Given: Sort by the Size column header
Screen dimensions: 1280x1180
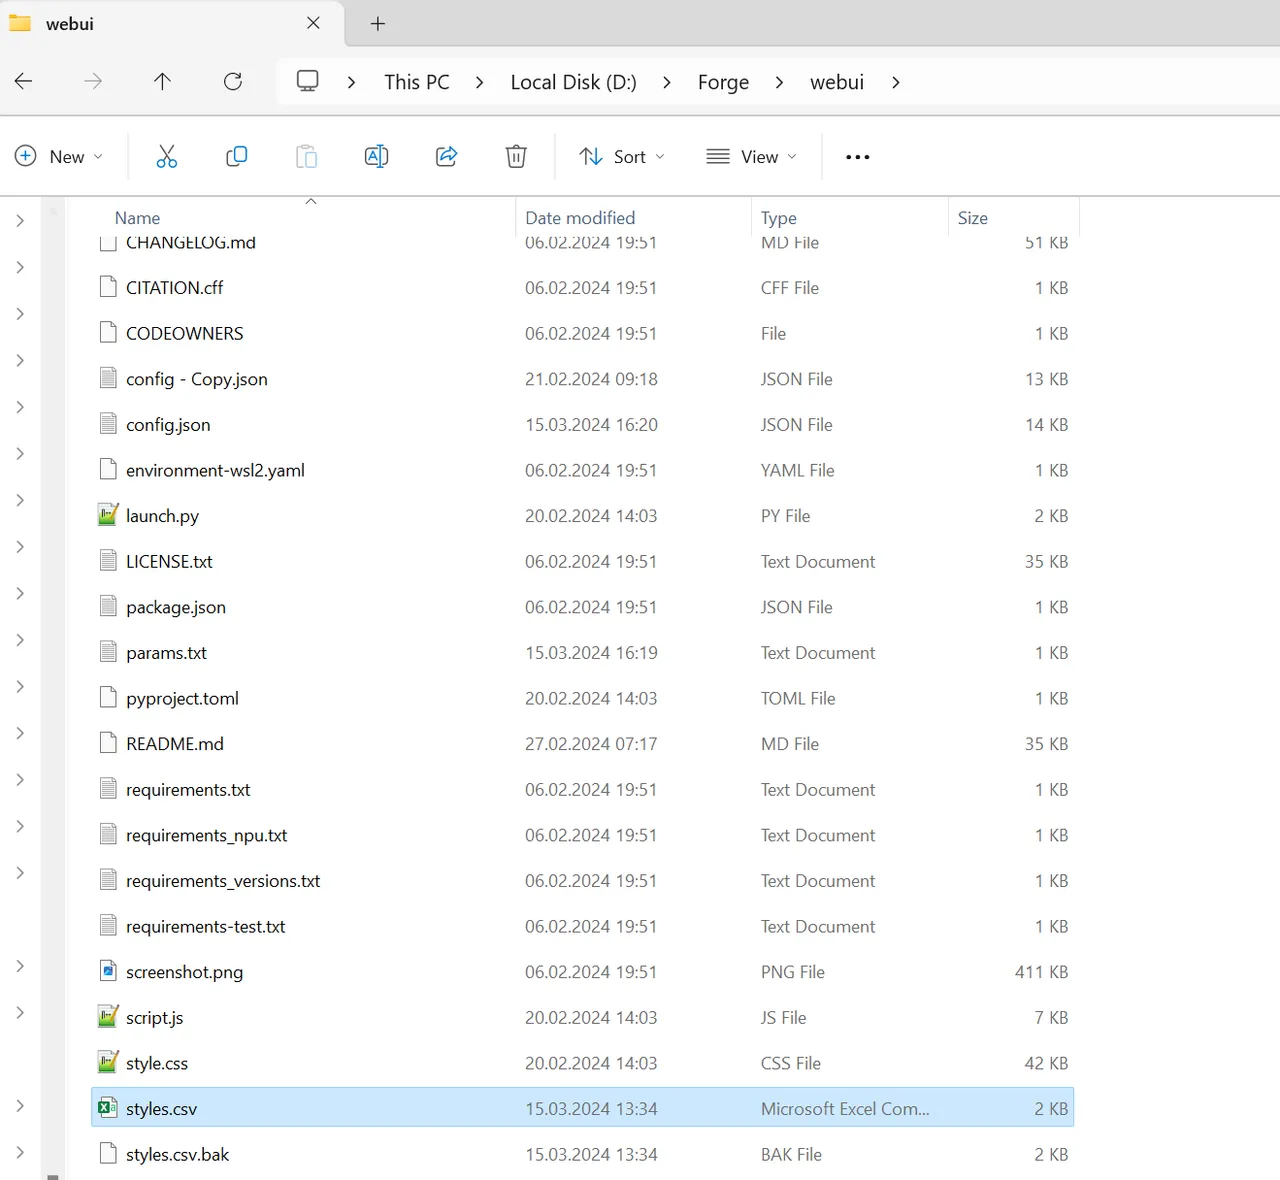Looking at the screenshot, I should 973,217.
